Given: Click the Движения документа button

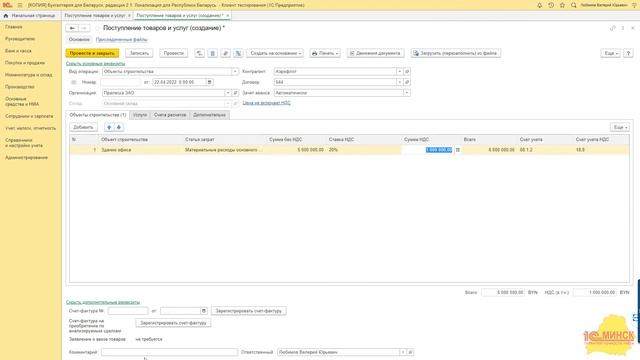Looking at the screenshot, I should [x=376, y=53].
